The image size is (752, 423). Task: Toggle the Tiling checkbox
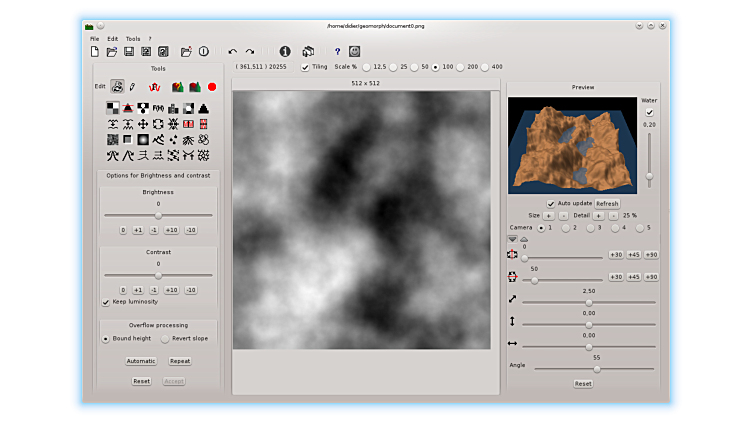[x=306, y=67]
